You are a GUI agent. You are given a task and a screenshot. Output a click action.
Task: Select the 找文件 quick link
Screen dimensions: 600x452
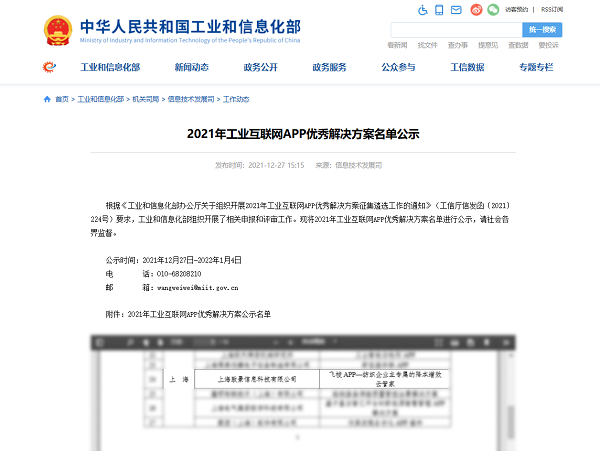[427, 45]
